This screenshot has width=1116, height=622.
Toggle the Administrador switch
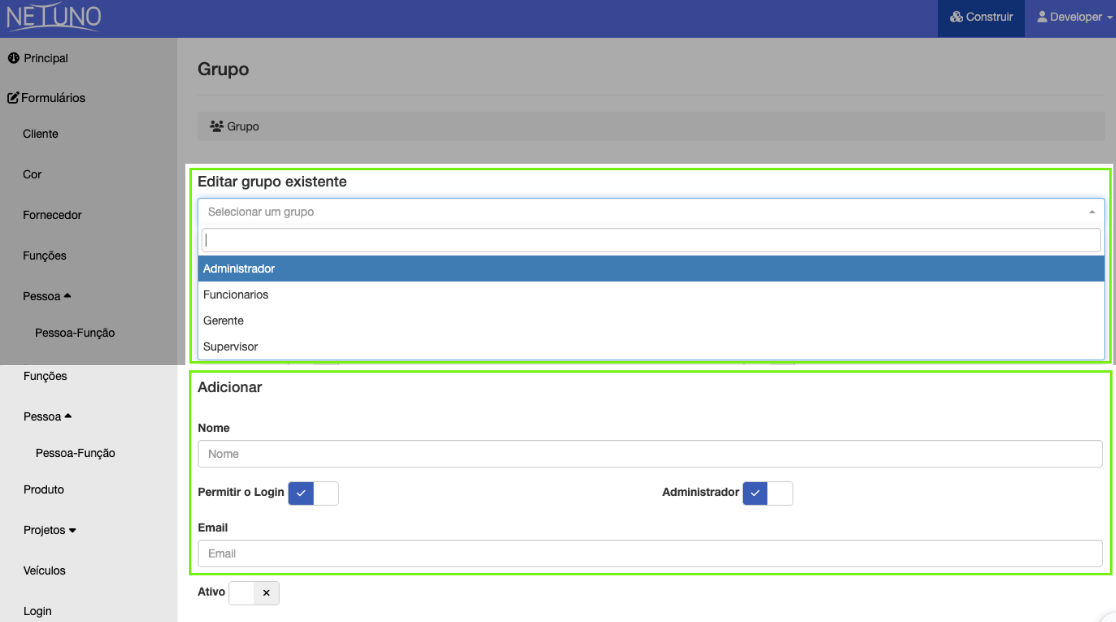point(767,493)
